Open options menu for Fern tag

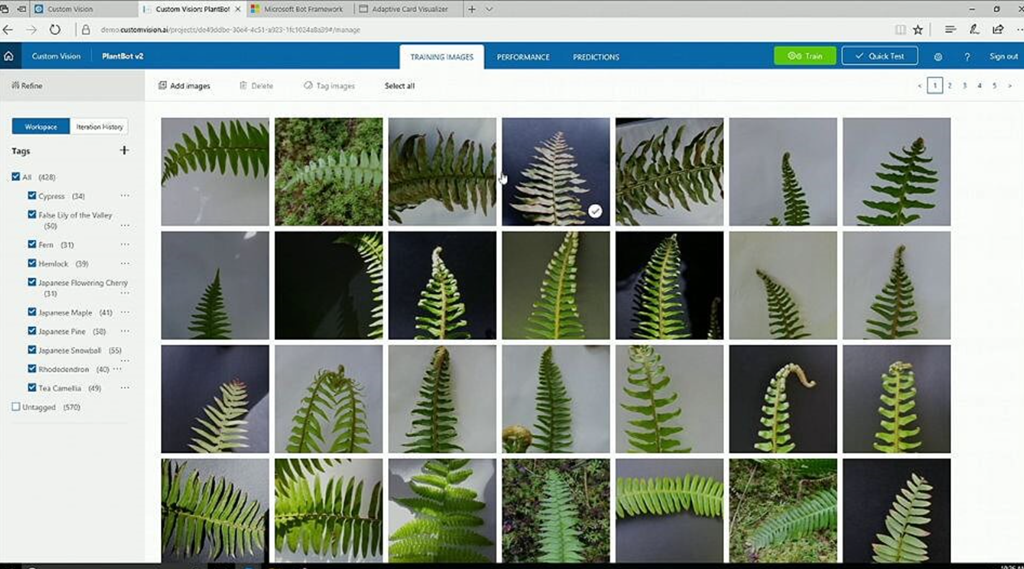[125, 244]
